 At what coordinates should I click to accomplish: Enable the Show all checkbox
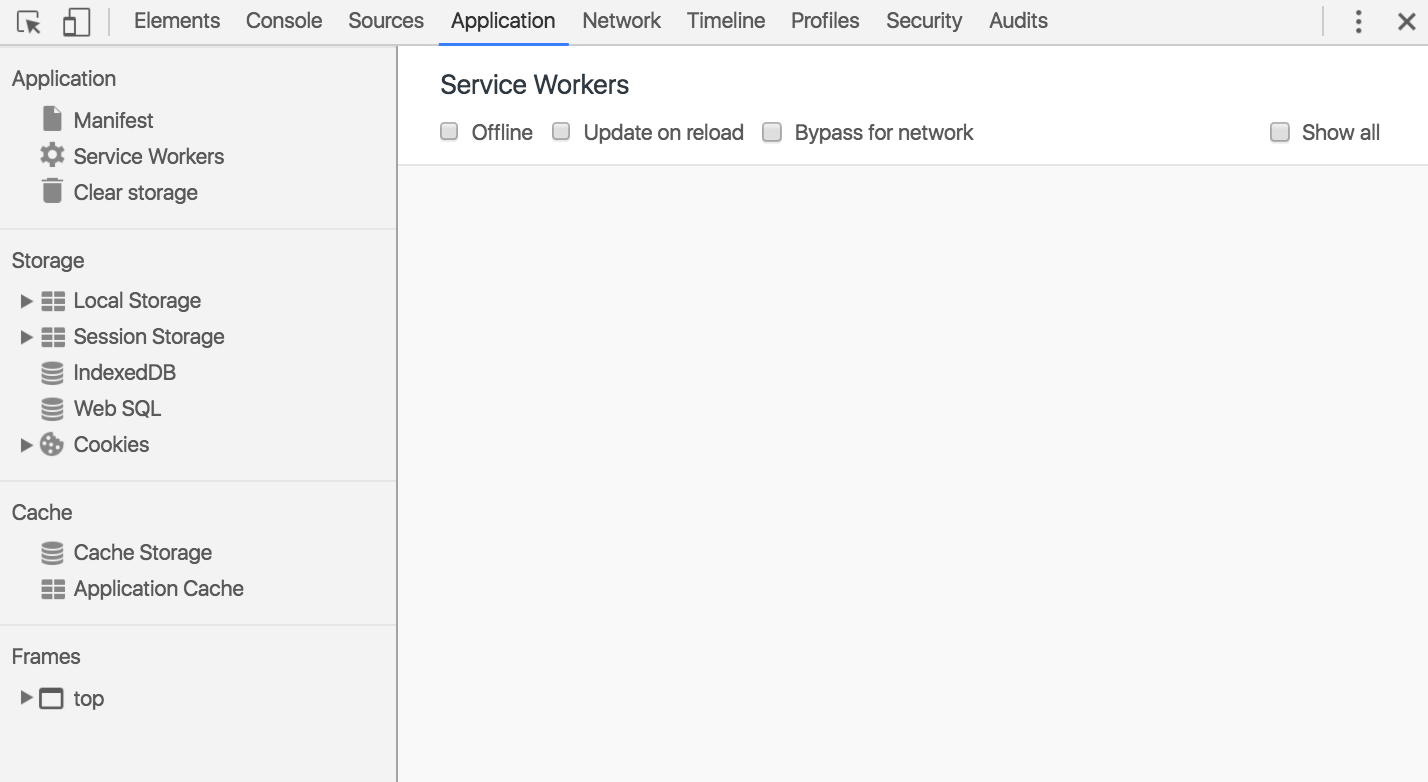coord(1279,132)
